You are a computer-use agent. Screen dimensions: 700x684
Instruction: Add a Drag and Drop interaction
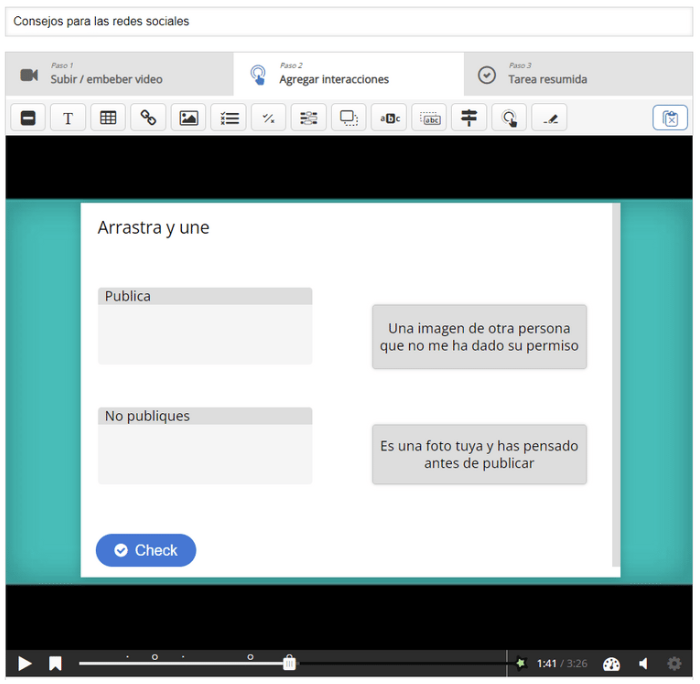coord(349,118)
